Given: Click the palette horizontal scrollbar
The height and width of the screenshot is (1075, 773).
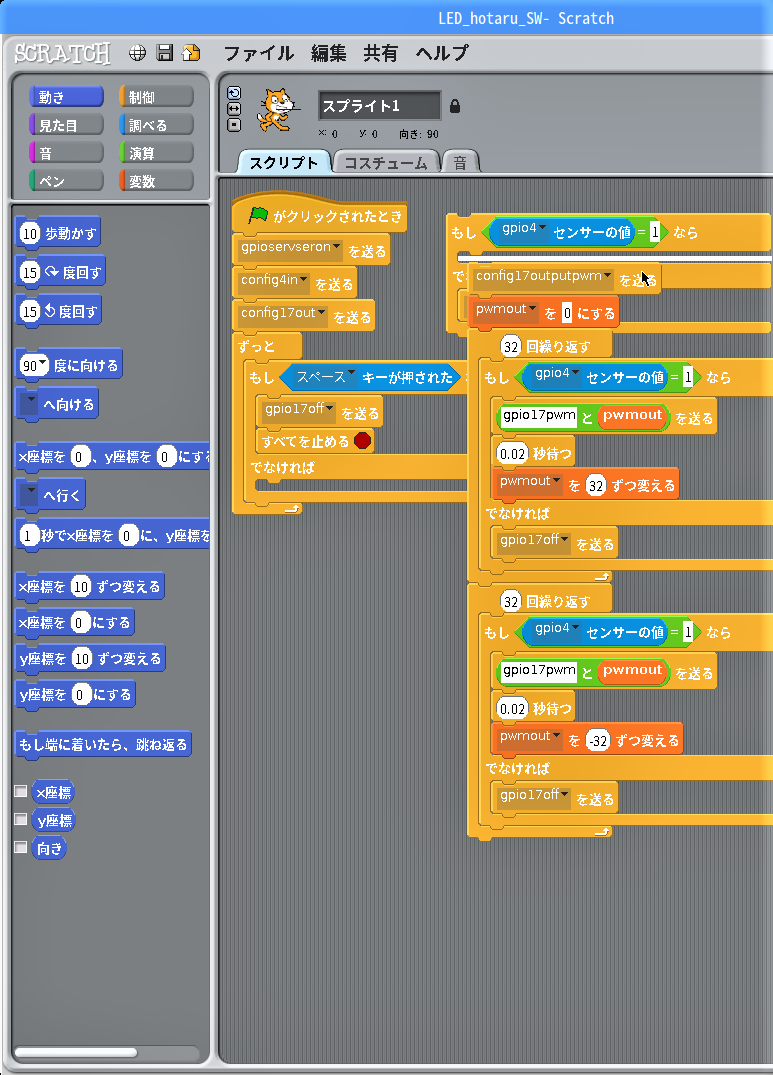Looking at the screenshot, I should [76, 1052].
